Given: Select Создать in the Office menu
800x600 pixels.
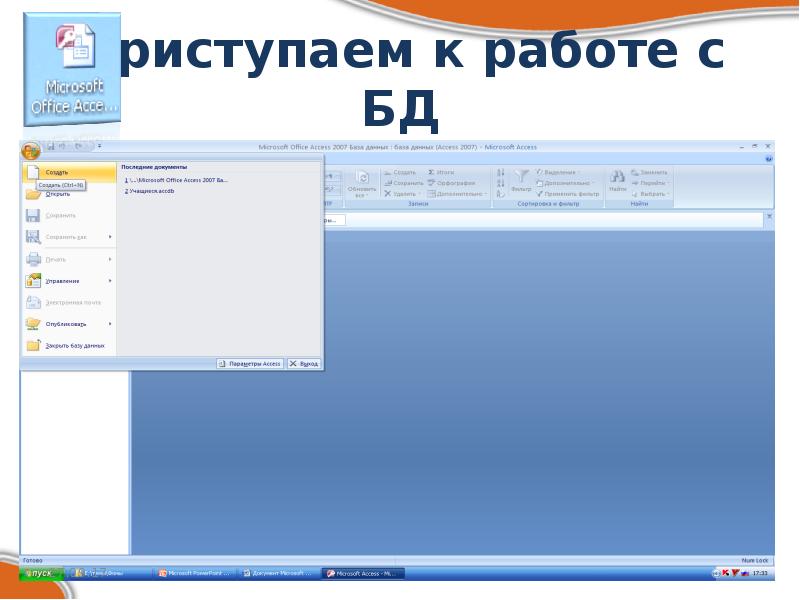Looking at the screenshot, I should (x=69, y=172).
